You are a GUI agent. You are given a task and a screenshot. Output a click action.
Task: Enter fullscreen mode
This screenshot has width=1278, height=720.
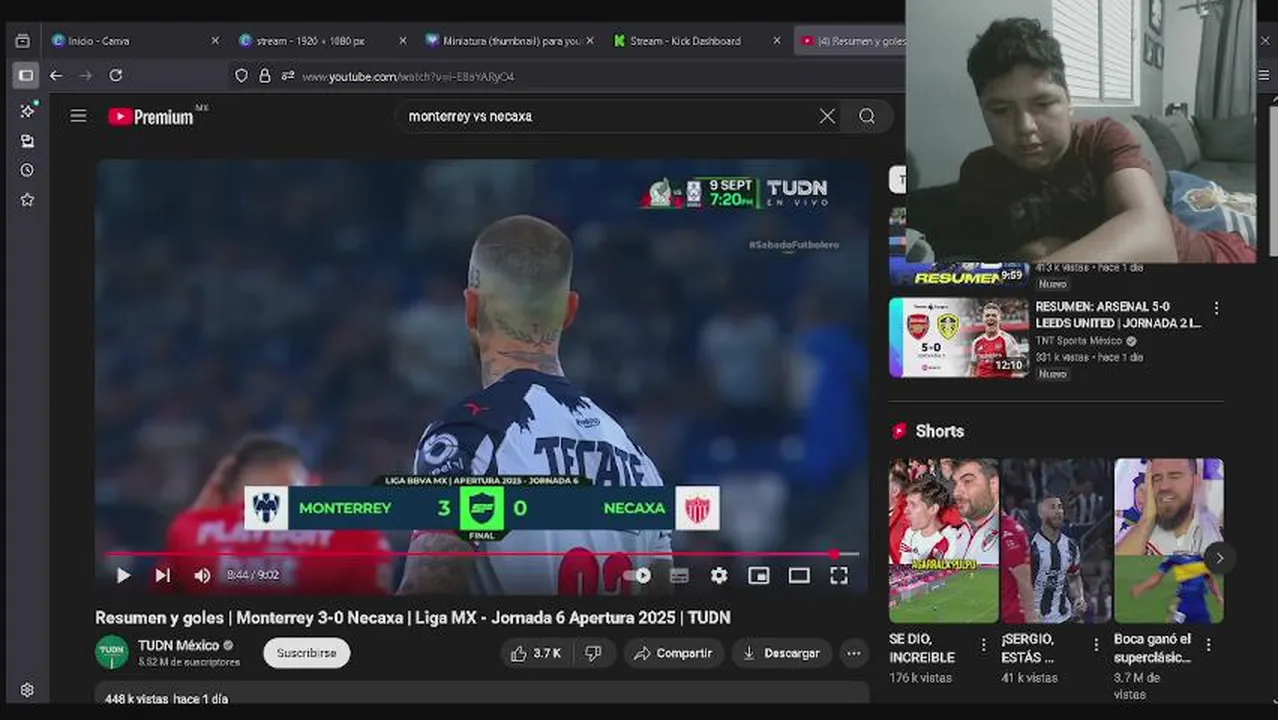click(839, 575)
